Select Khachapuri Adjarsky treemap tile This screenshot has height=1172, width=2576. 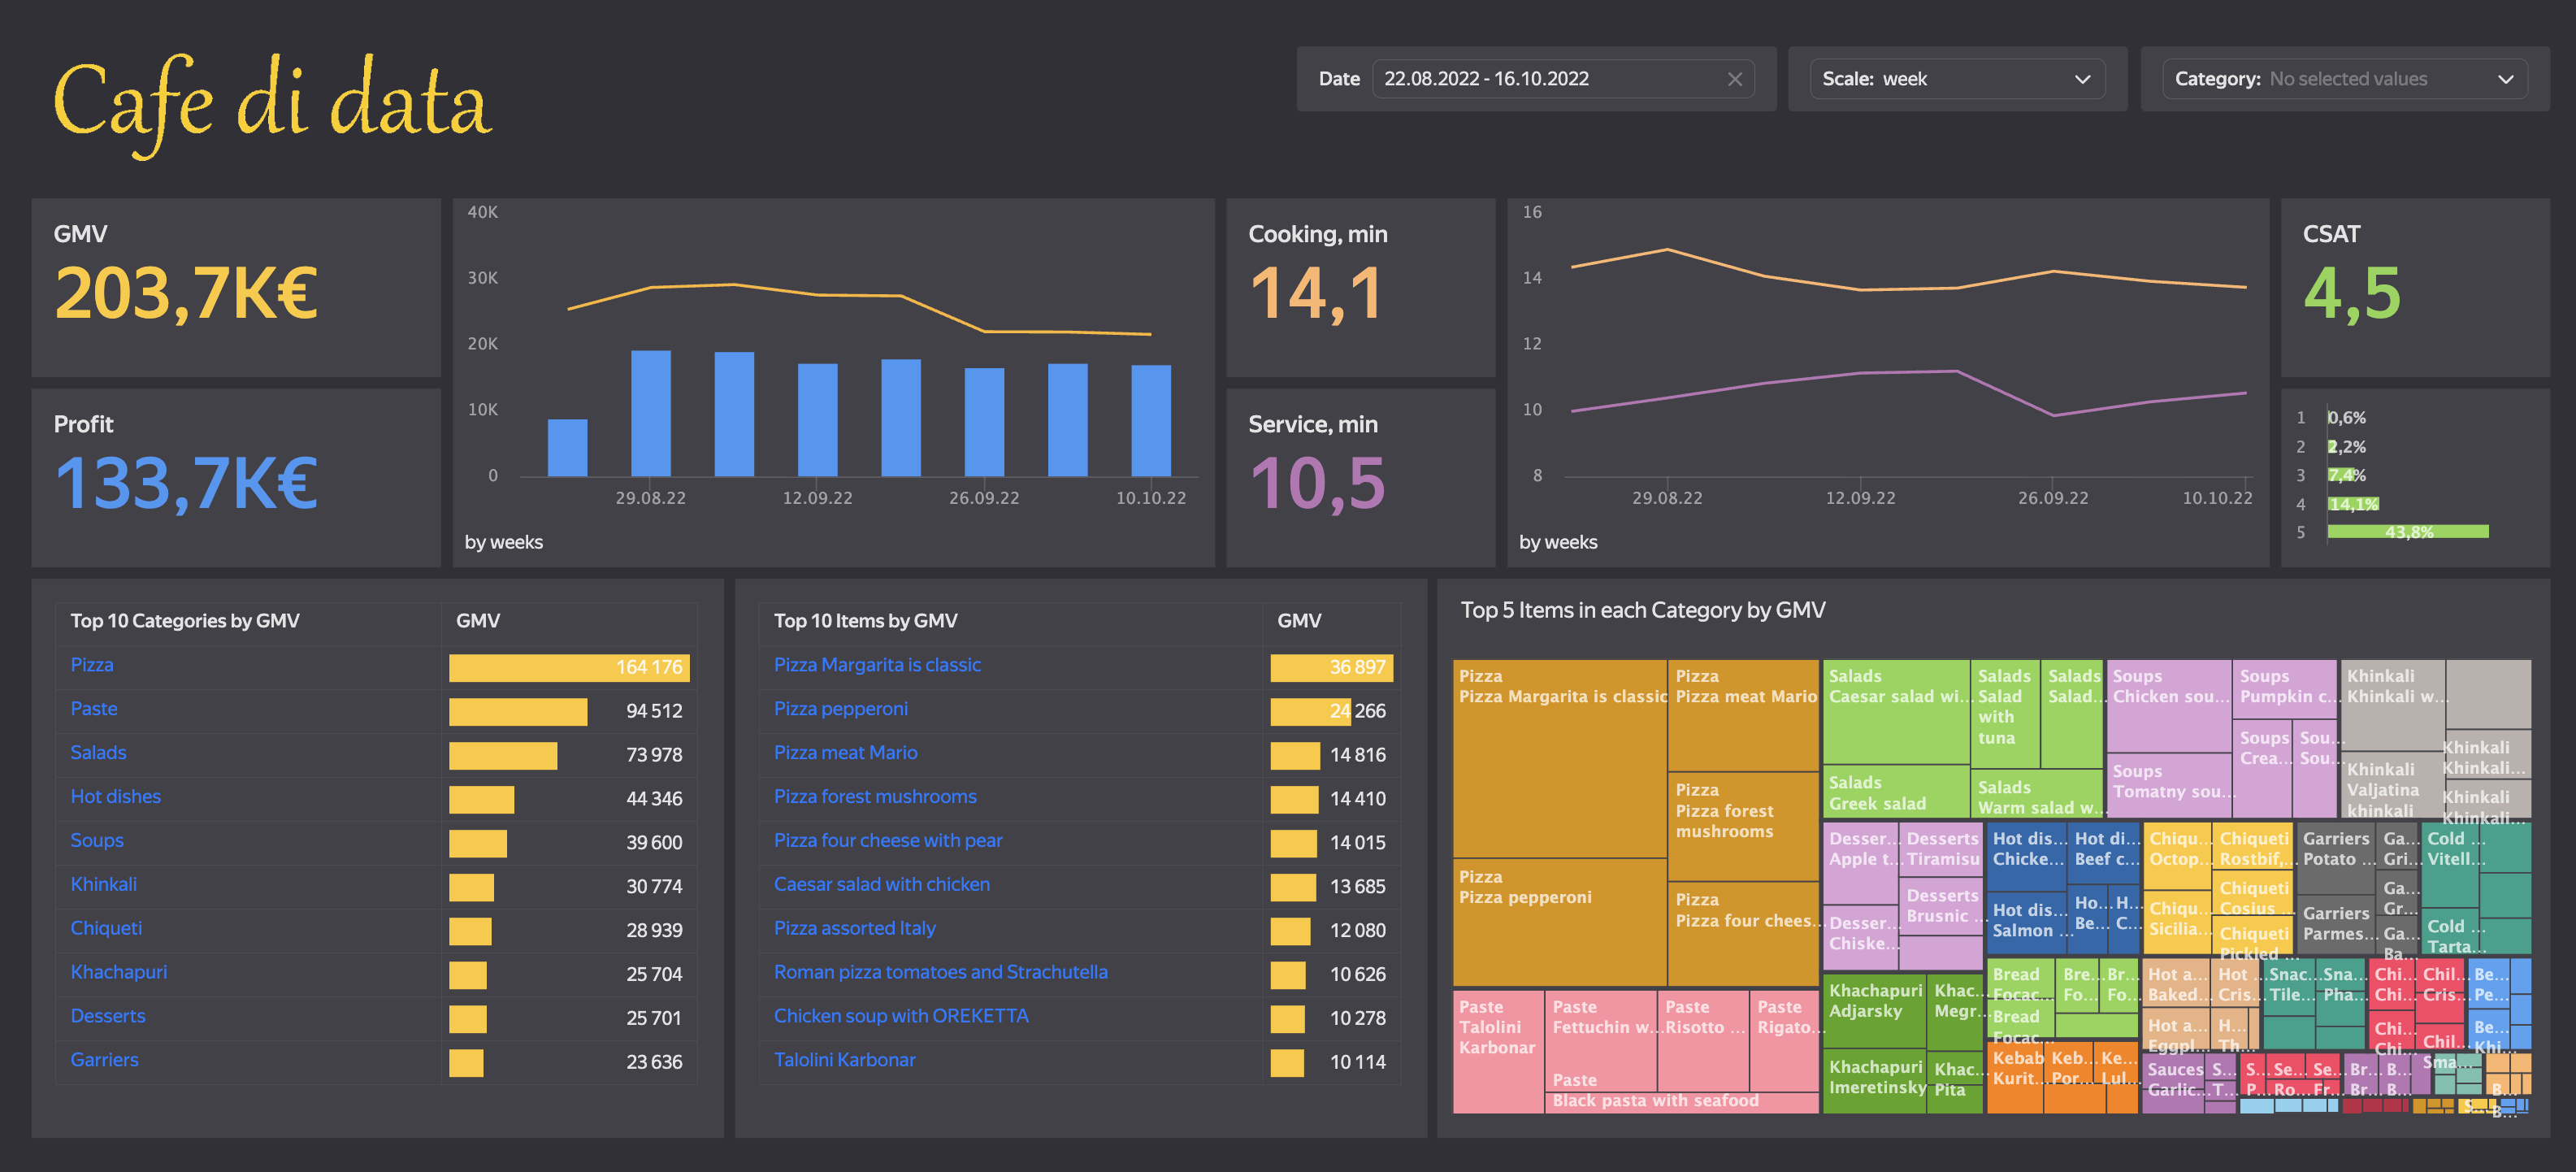coord(1873,1010)
